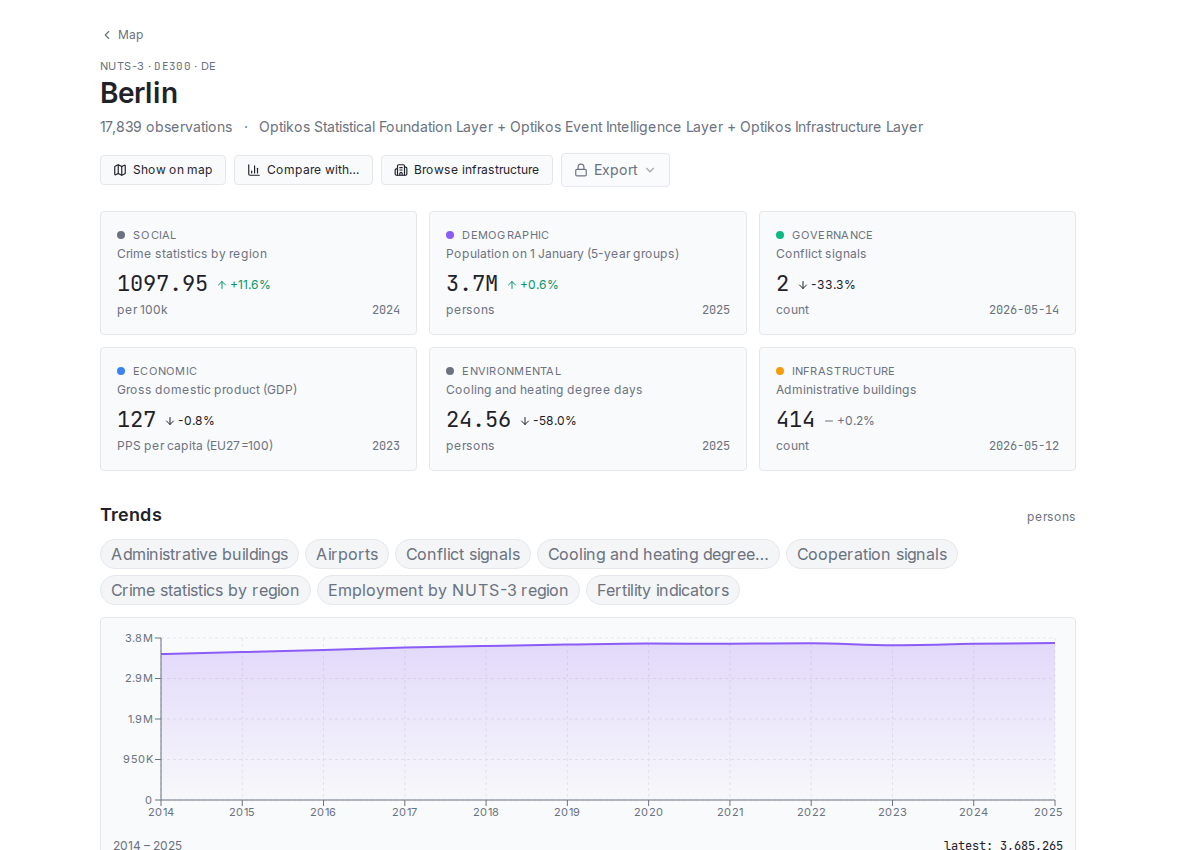
Task: Click the building icon in Browse infrastructure
Action: tap(401, 170)
